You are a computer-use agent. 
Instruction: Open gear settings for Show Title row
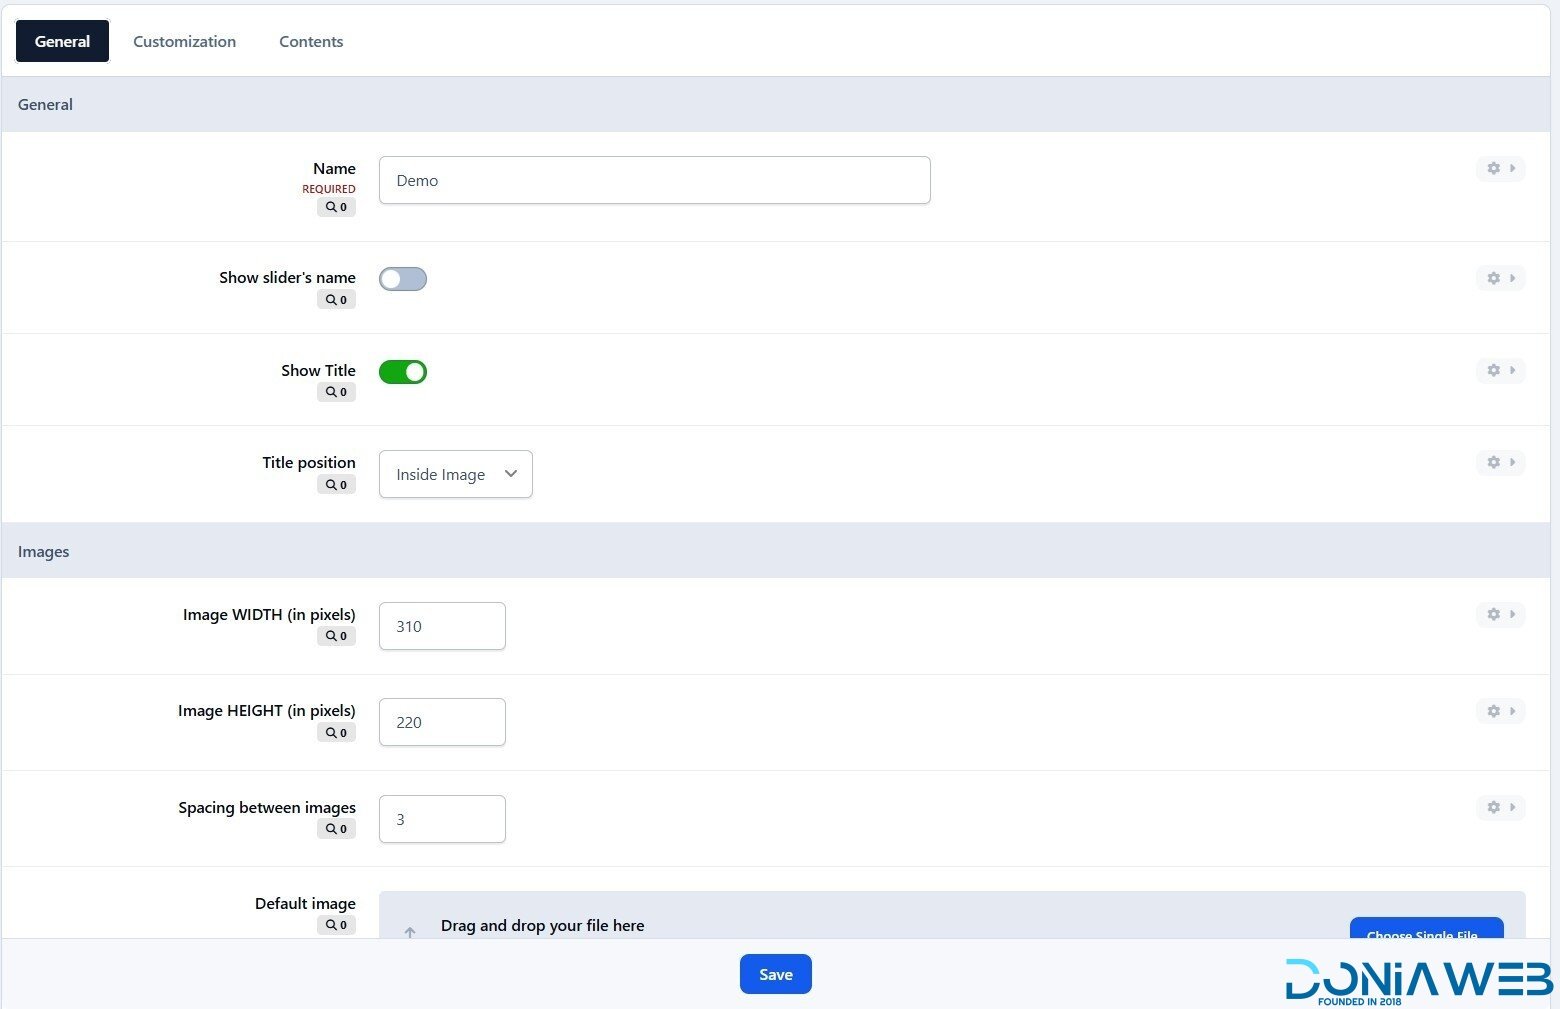(1499, 370)
